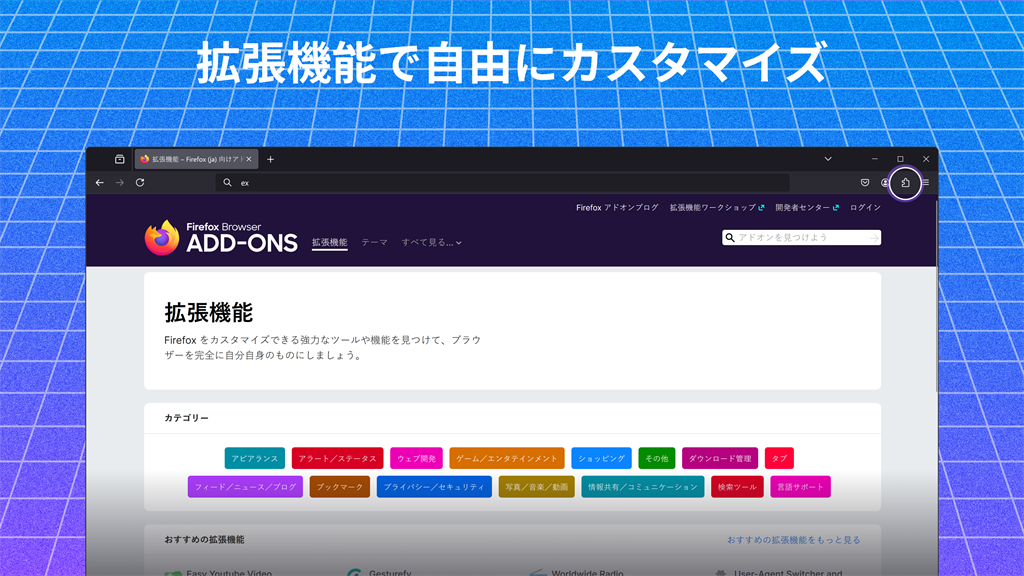1024x576 pixels.
Task: Focus the address bar showing 'ex'
Action: click(502, 183)
